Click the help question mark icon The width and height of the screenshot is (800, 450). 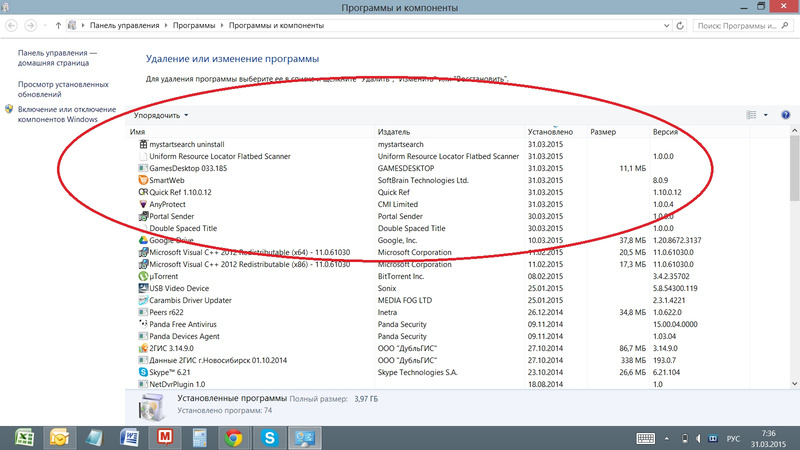pyautogui.click(x=785, y=116)
